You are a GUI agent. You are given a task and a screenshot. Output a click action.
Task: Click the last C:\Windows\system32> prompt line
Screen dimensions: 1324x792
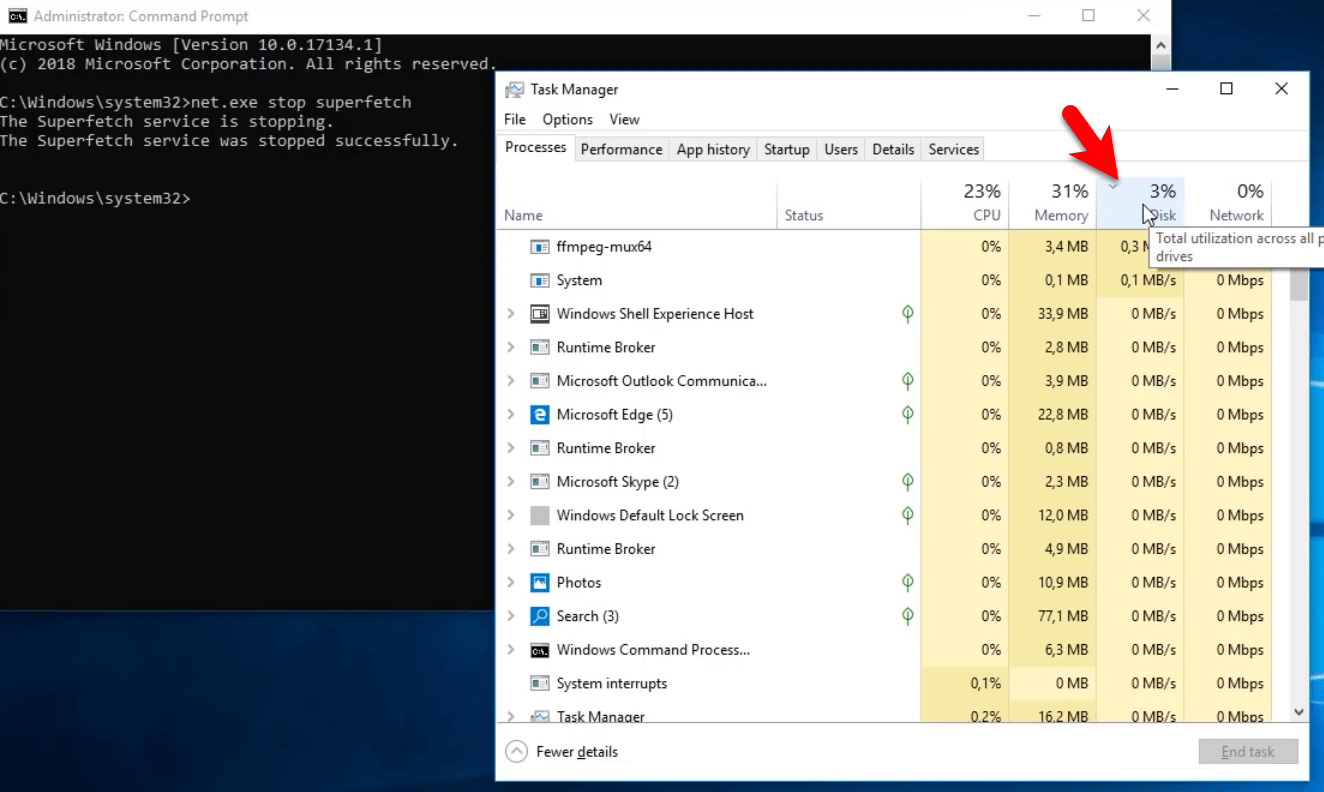pyautogui.click(x=95, y=198)
